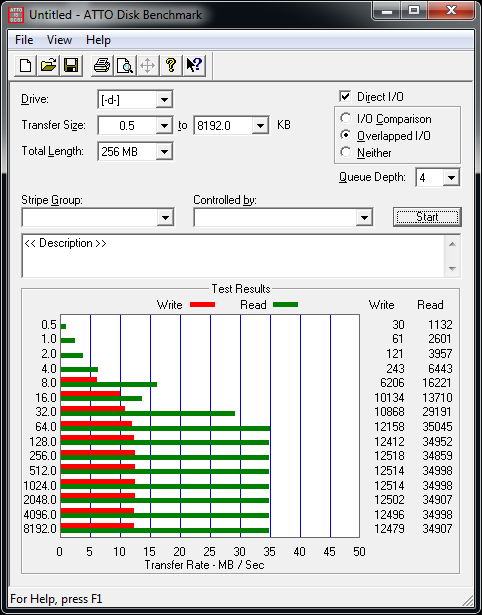Click the Print toolbar icon
482x615 pixels.
pos(102,65)
